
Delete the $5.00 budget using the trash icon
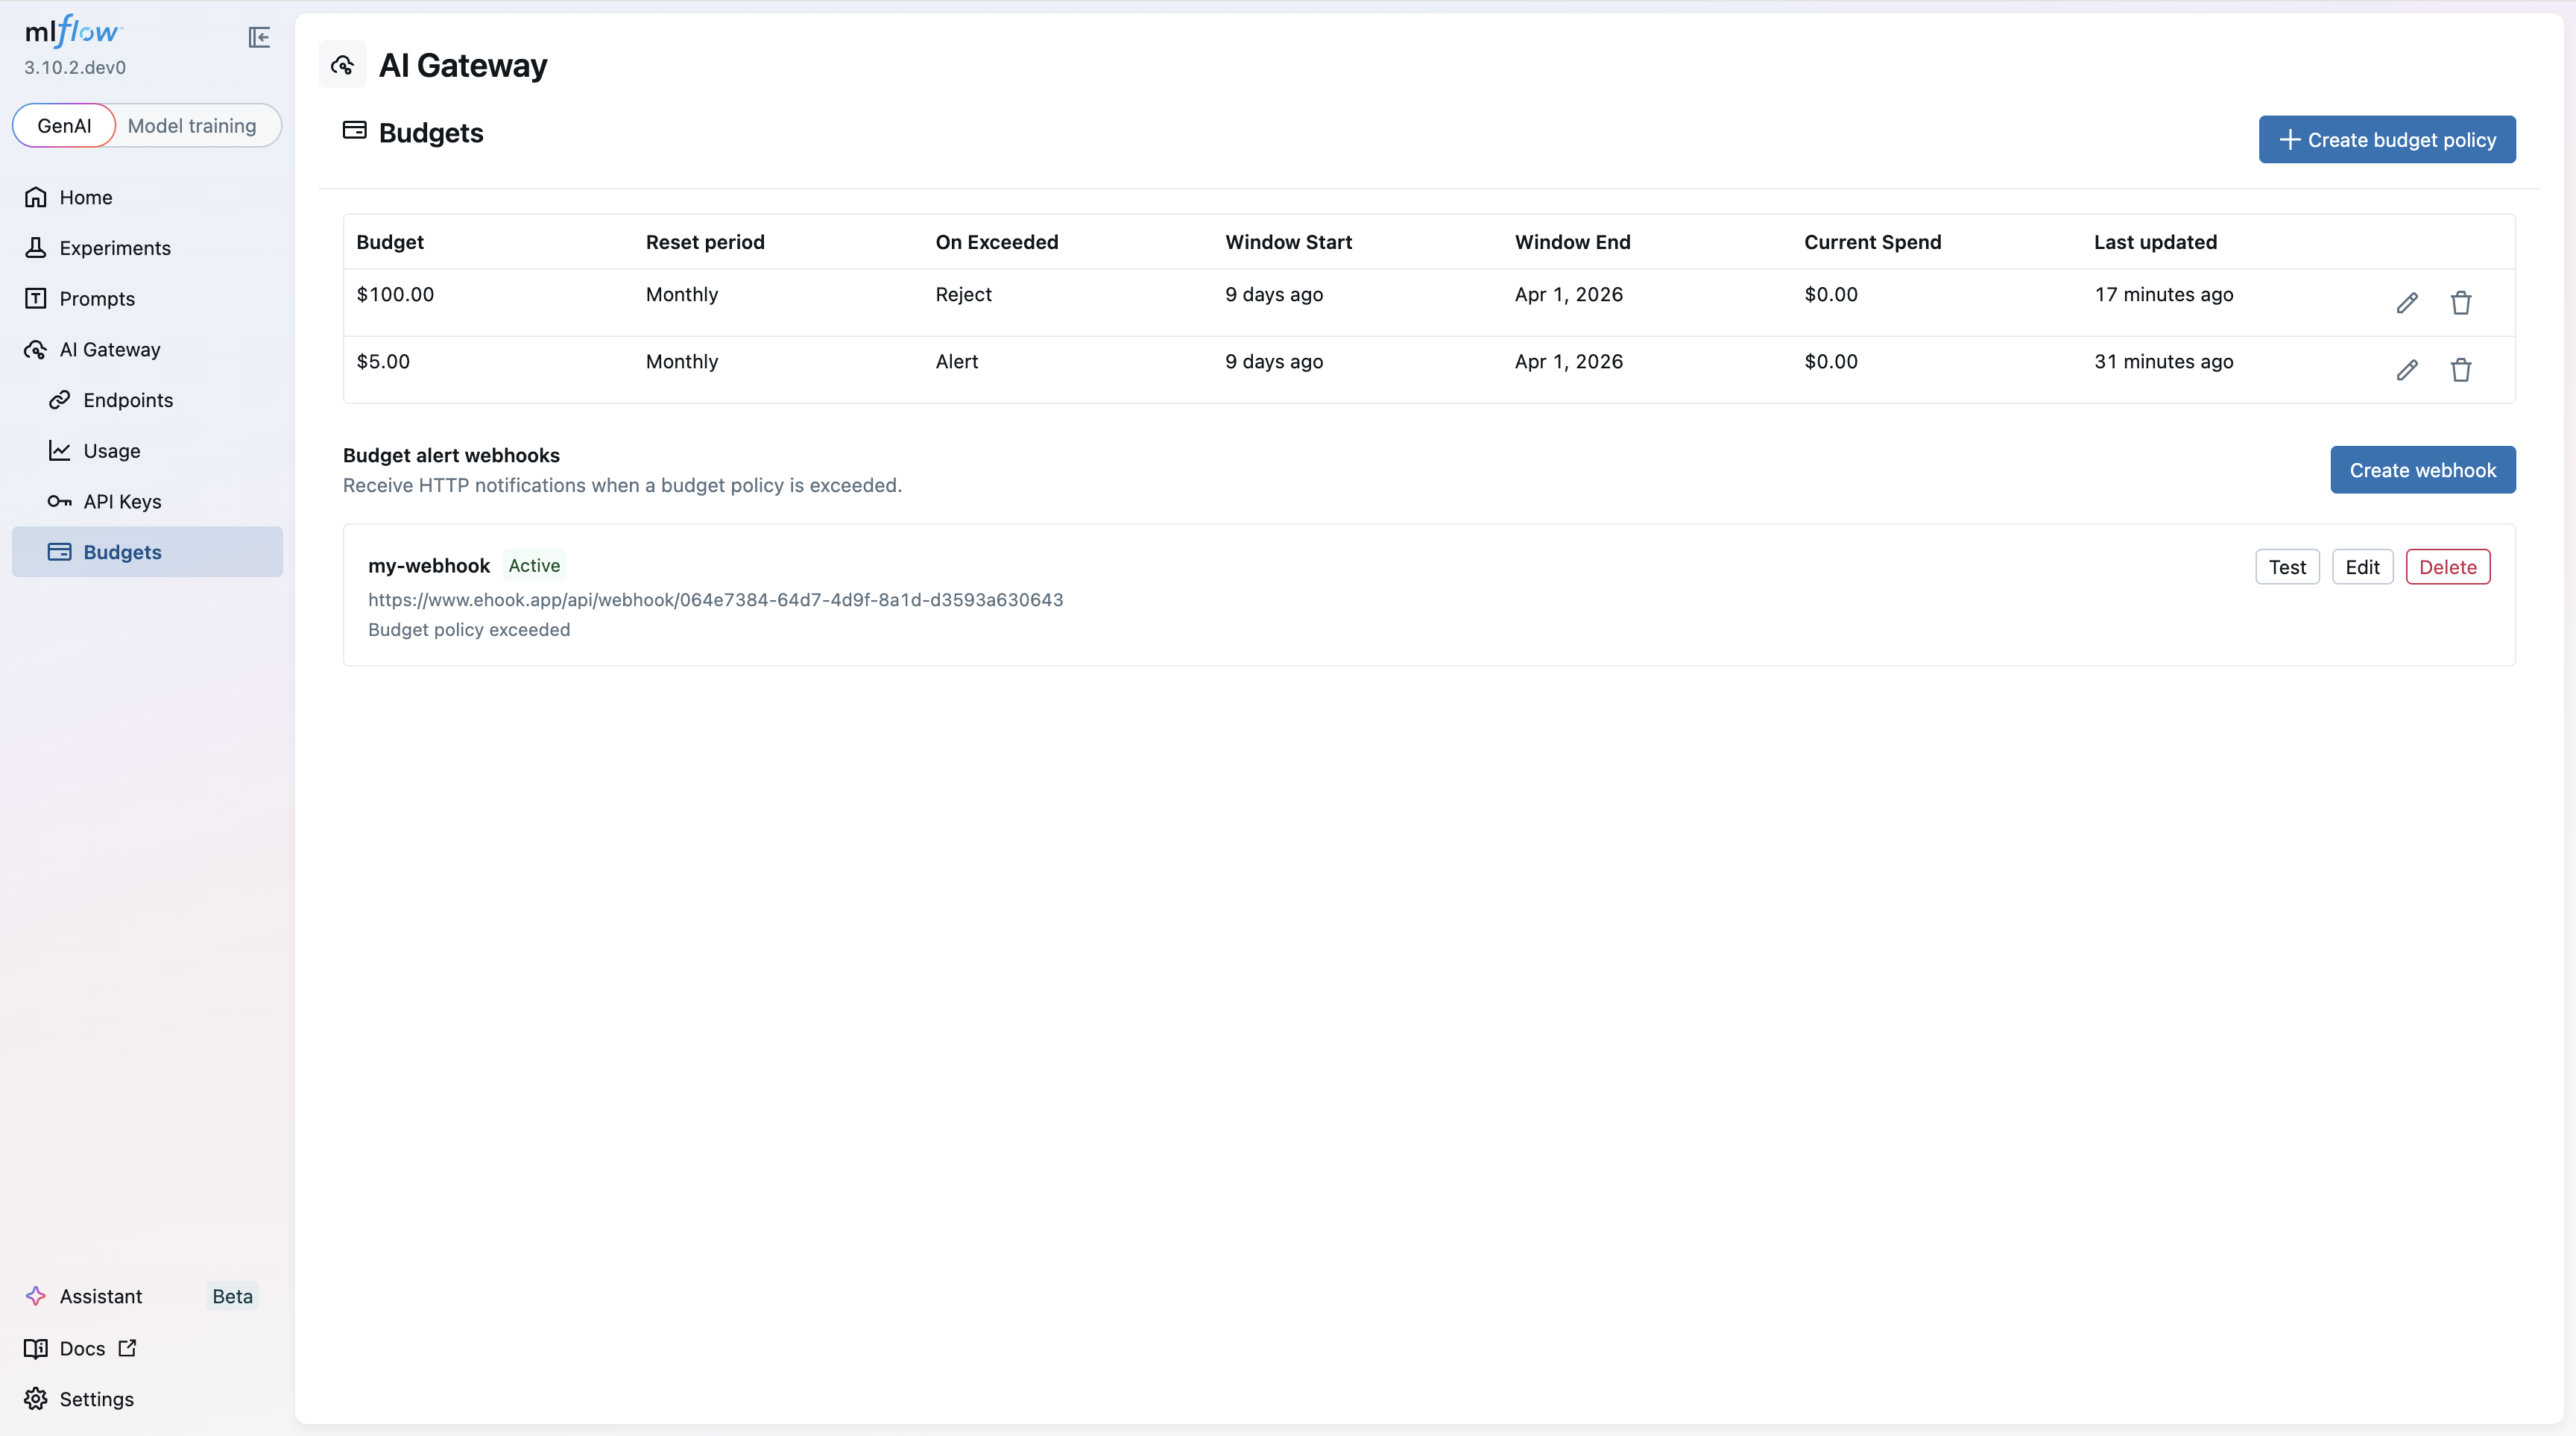(x=2461, y=370)
